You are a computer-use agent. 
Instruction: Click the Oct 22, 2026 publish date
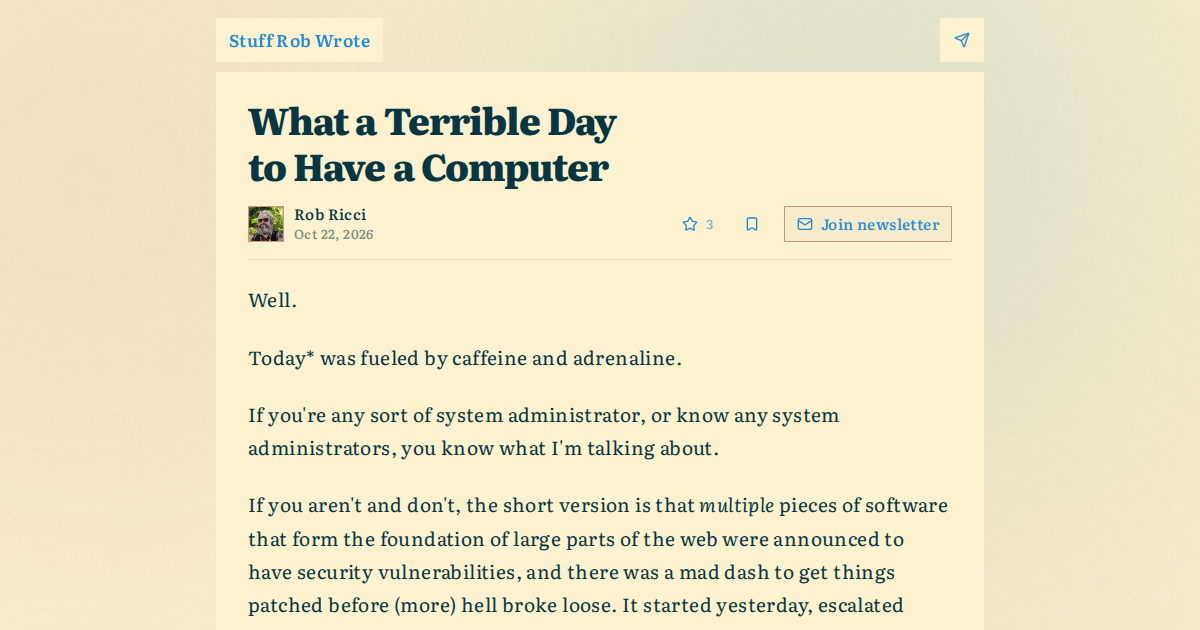[334, 235]
